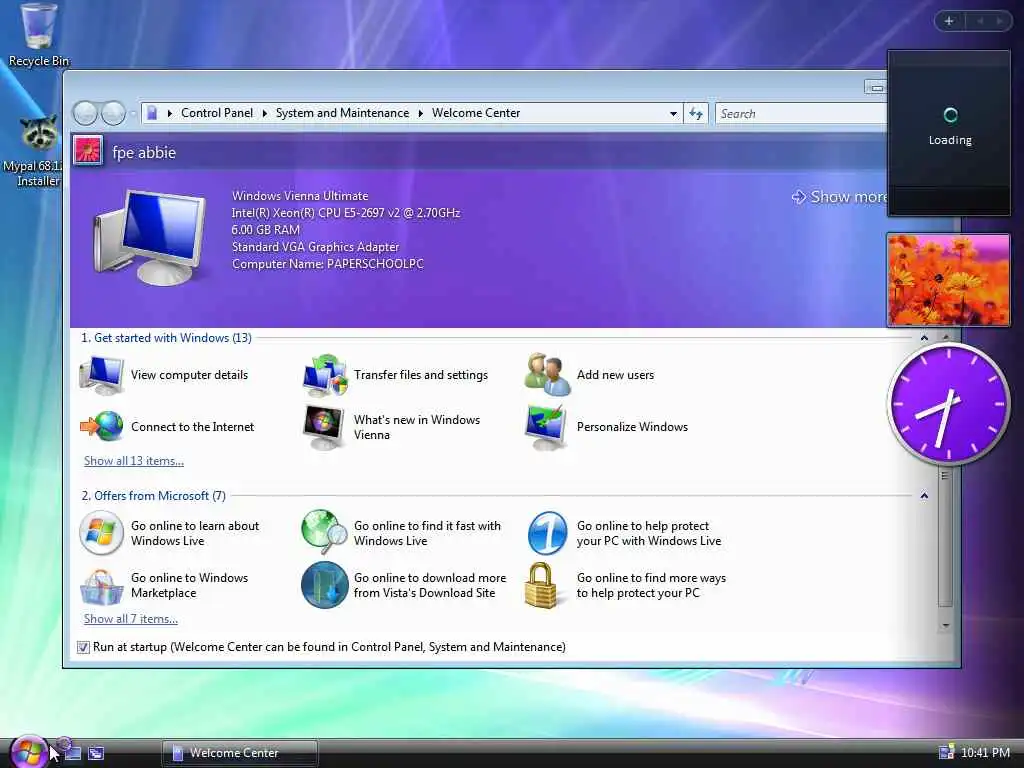Click the System and Maintenance breadcrumb
This screenshot has height=768, width=1024.
tap(342, 113)
